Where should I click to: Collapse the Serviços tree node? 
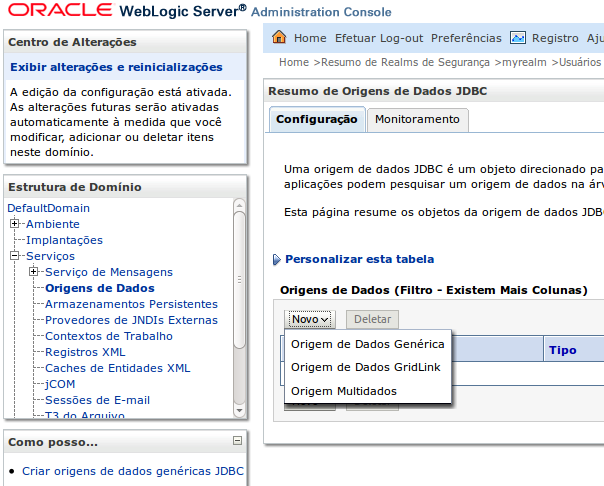coord(14,256)
